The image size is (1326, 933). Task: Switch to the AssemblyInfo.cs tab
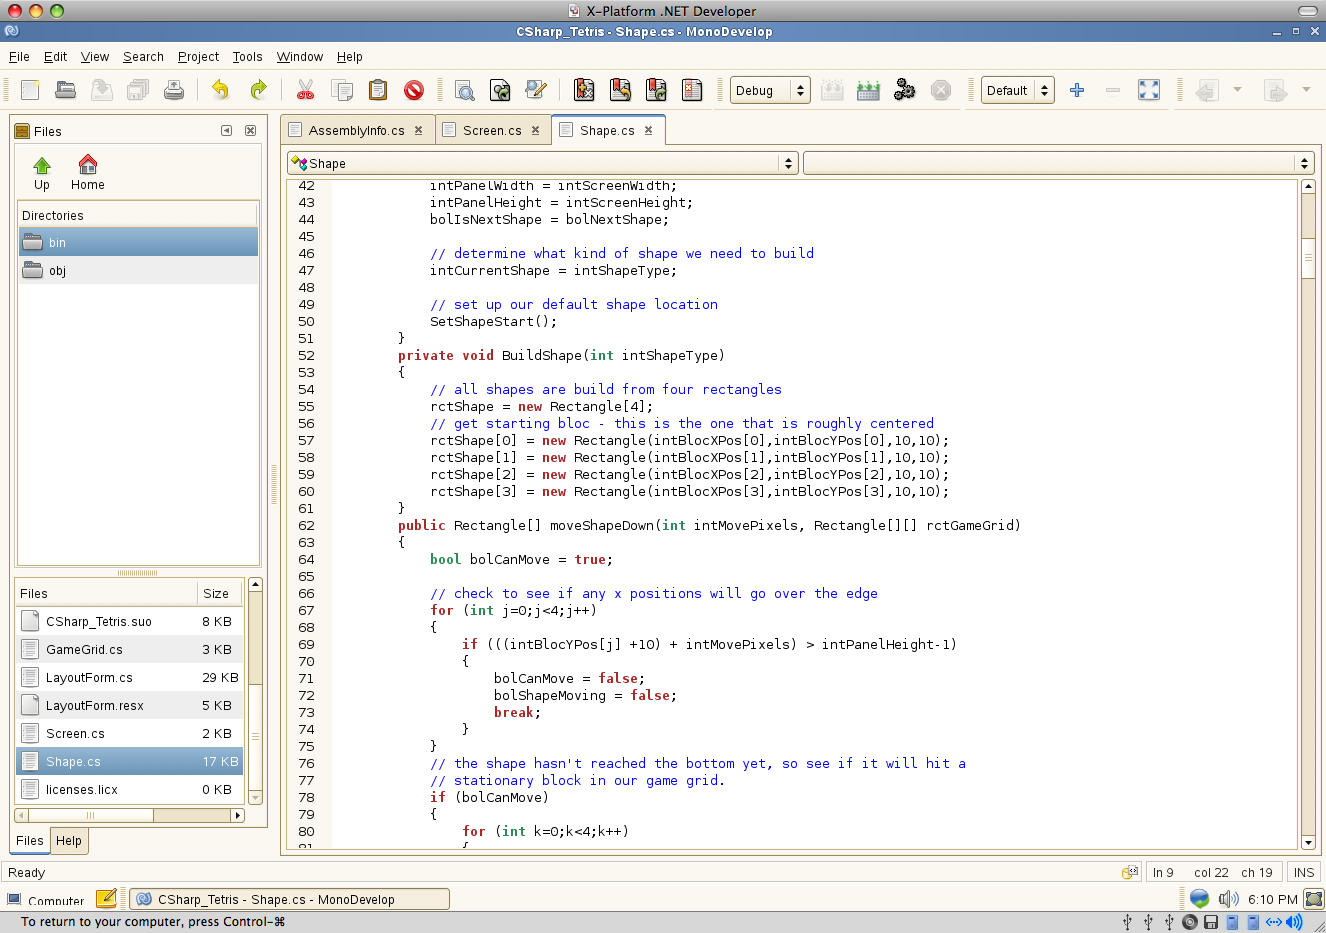pyautogui.click(x=356, y=131)
